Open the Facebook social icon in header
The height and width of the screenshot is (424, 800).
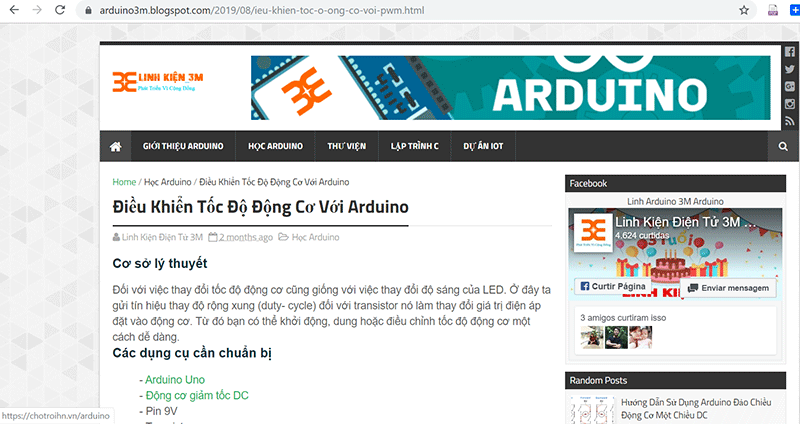[790, 52]
